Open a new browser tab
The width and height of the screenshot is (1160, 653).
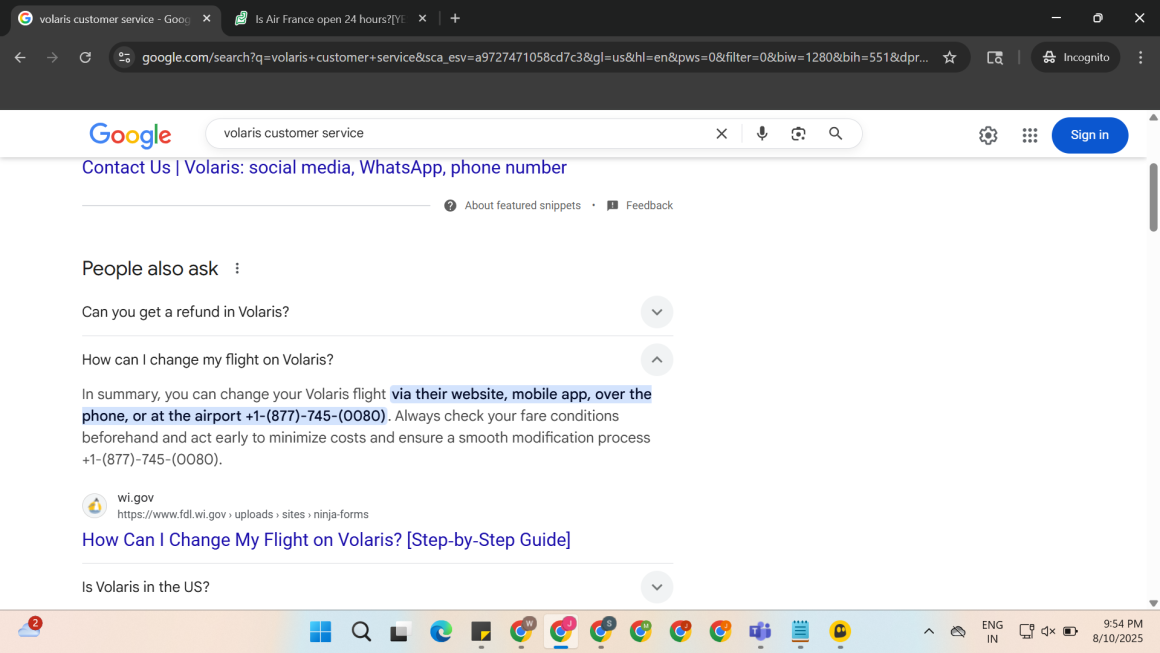(455, 18)
